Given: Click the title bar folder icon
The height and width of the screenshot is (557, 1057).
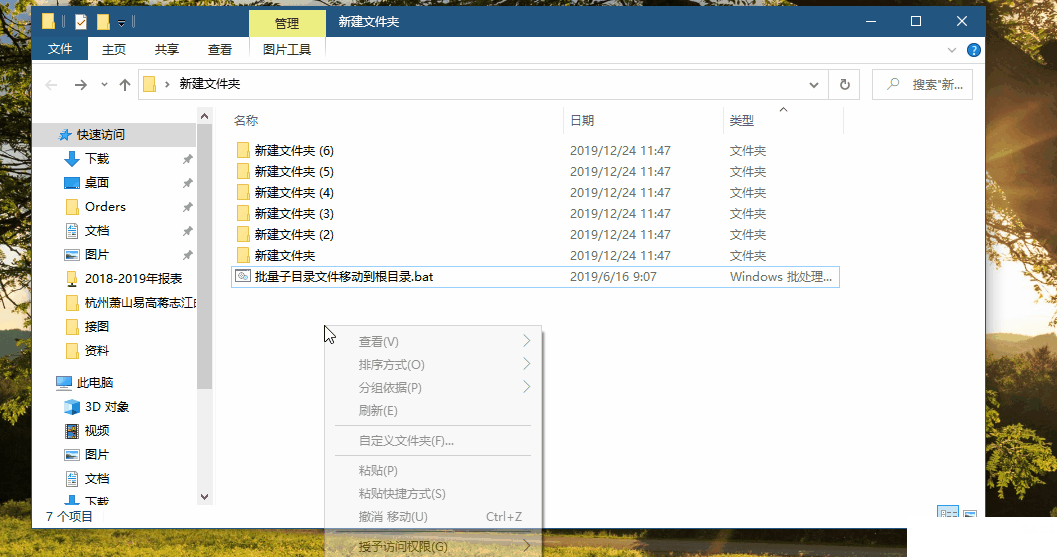Looking at the screenshot, I should pos(49,22).
